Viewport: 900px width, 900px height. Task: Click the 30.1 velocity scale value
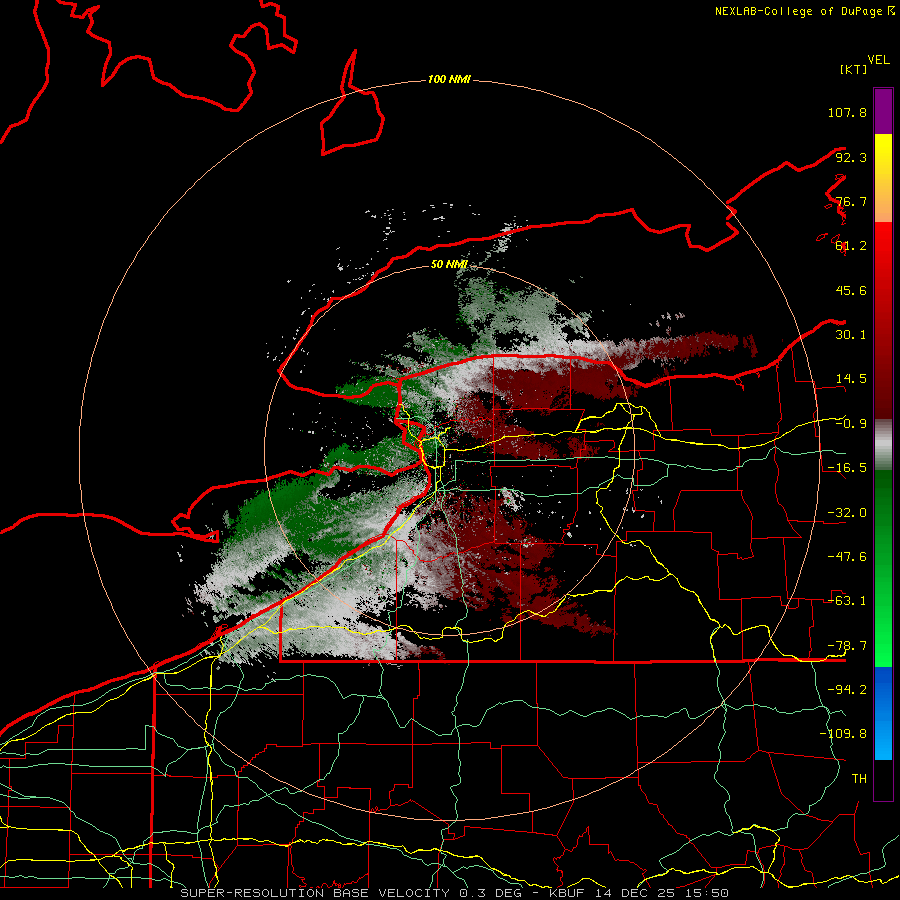851,335
